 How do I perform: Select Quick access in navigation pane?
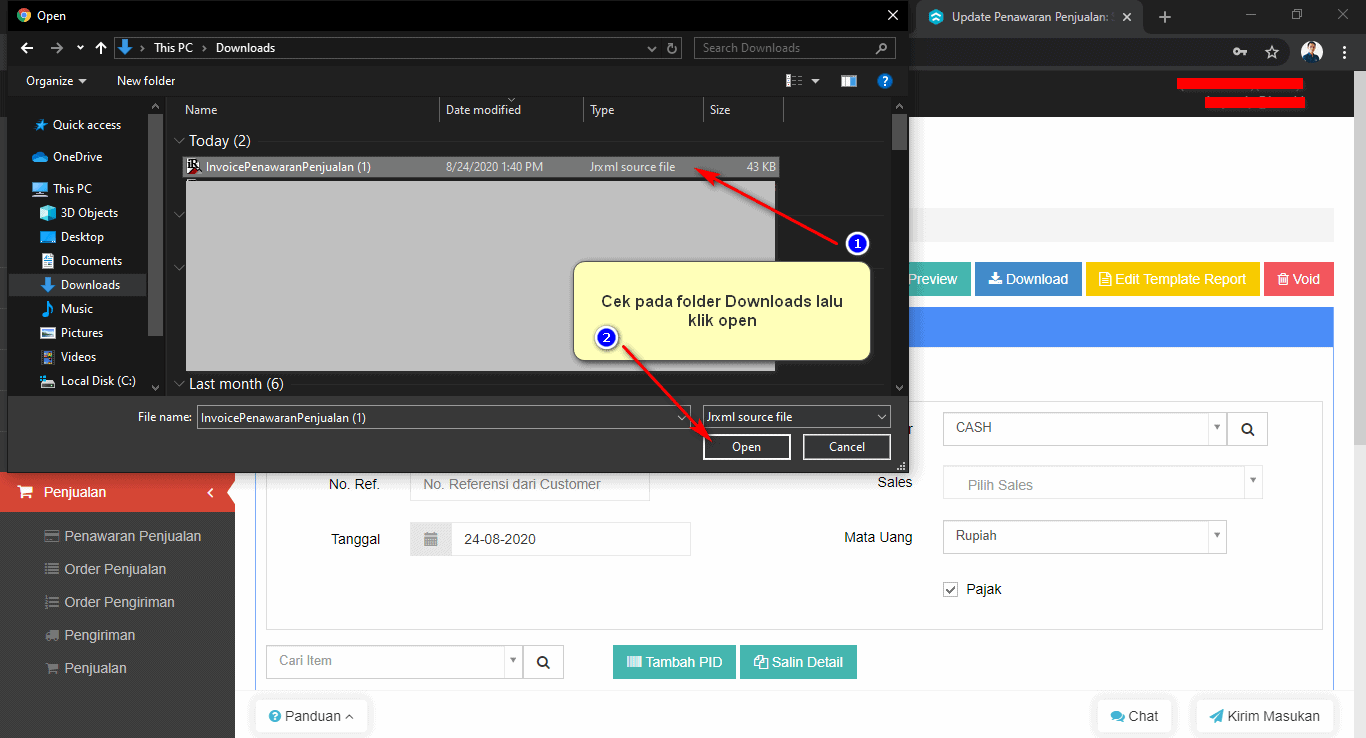click(78, 125)
